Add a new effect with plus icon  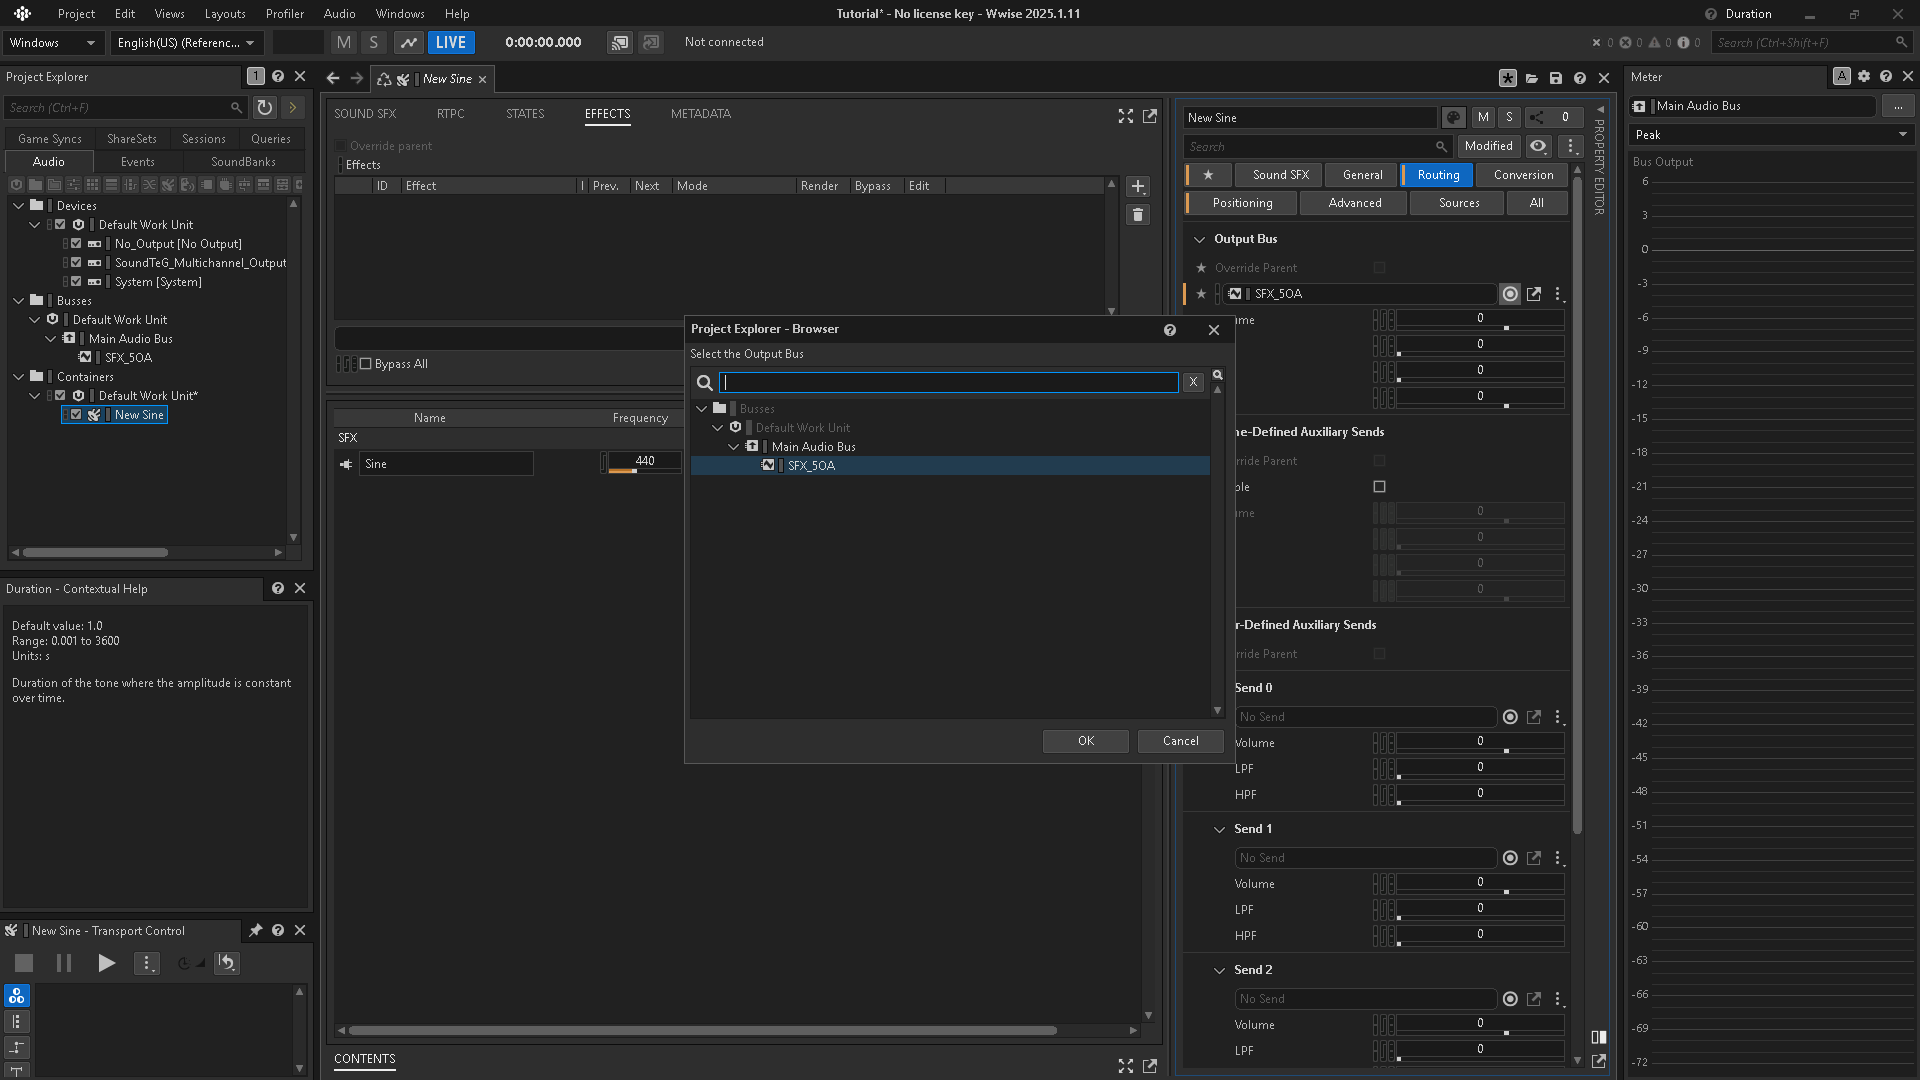[1138, 187]
